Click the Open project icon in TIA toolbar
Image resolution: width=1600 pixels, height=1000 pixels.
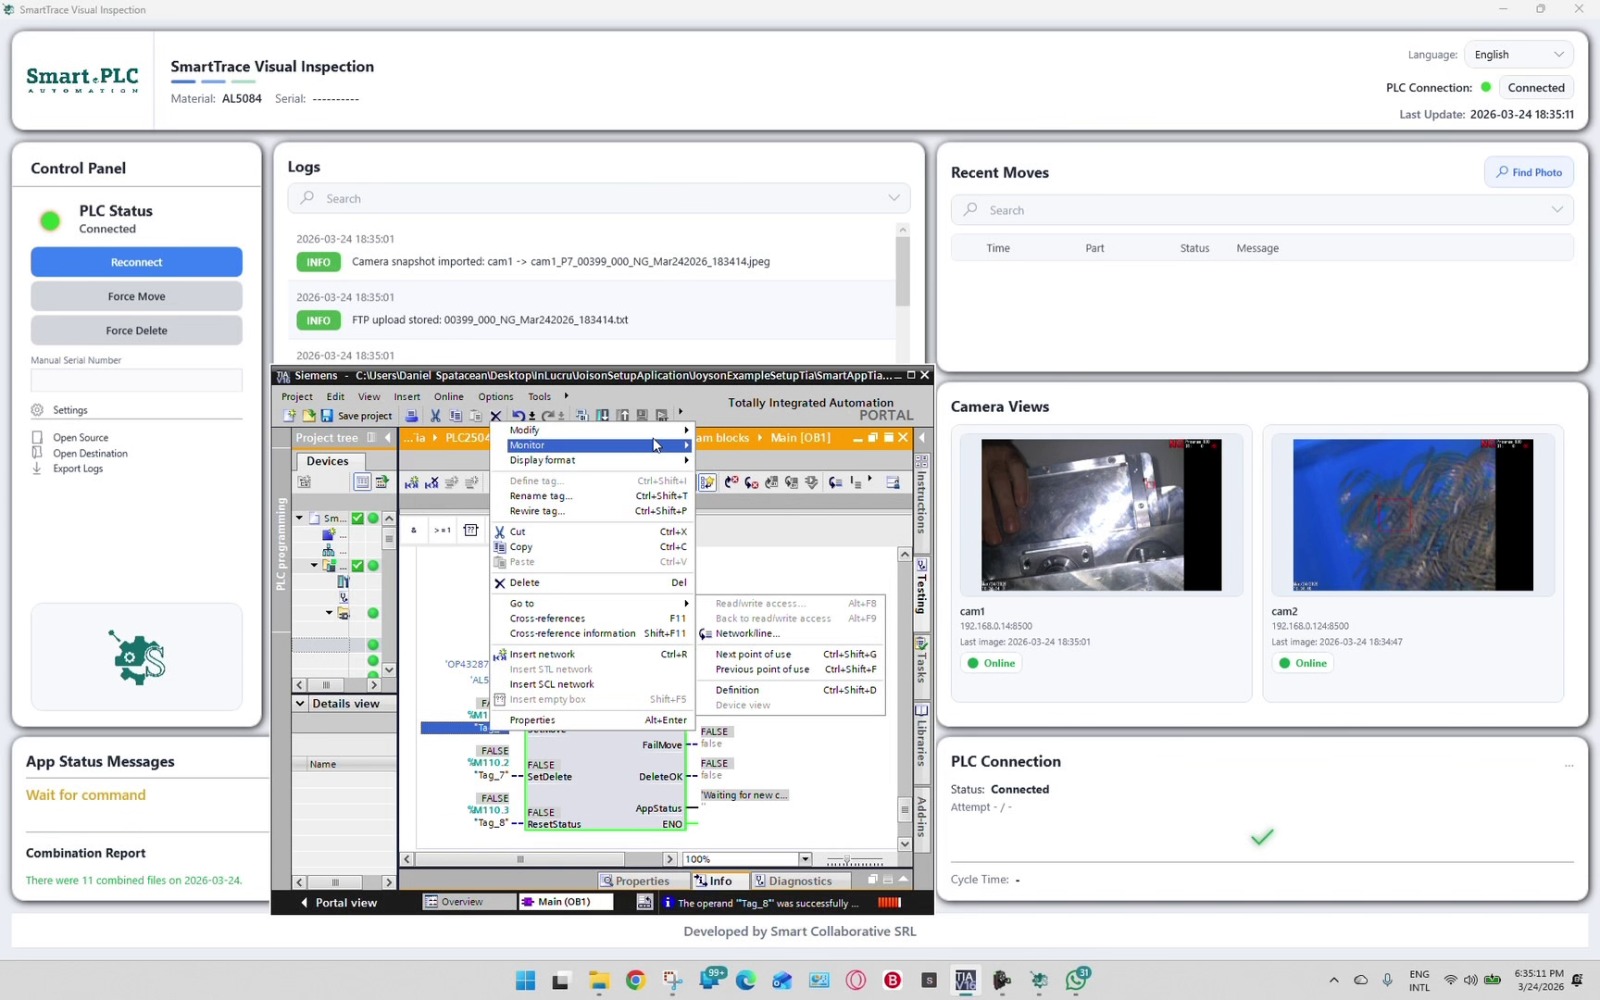pos(309,416)
